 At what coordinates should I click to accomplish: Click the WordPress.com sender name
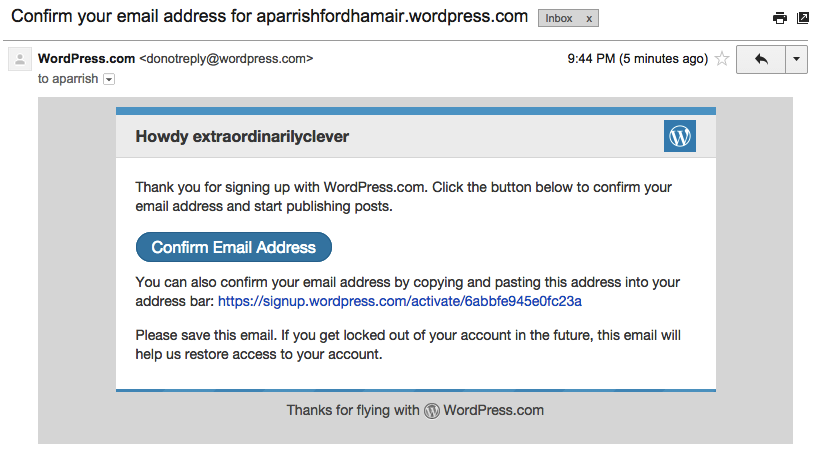[86, 58]
